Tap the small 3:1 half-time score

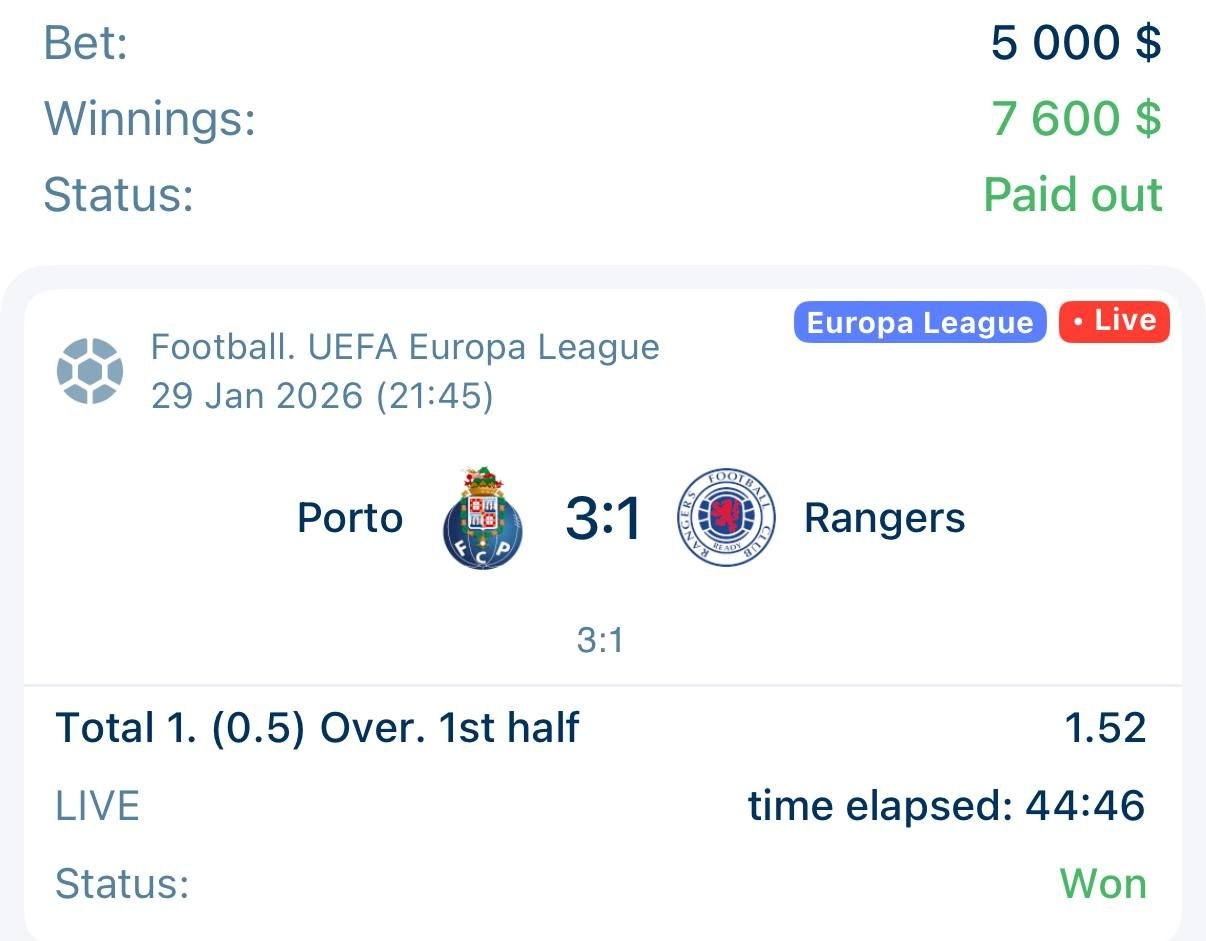(600, 640)
